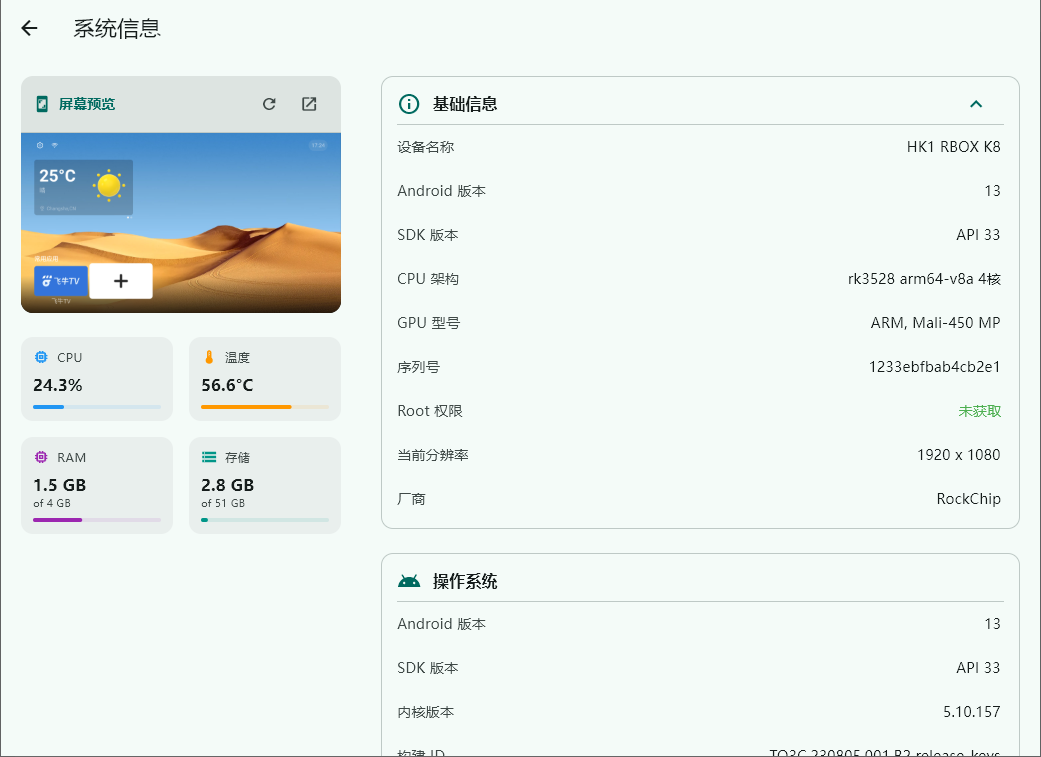
Task: Click the 温度 thermometer icon
Action: tap(209, 357)
